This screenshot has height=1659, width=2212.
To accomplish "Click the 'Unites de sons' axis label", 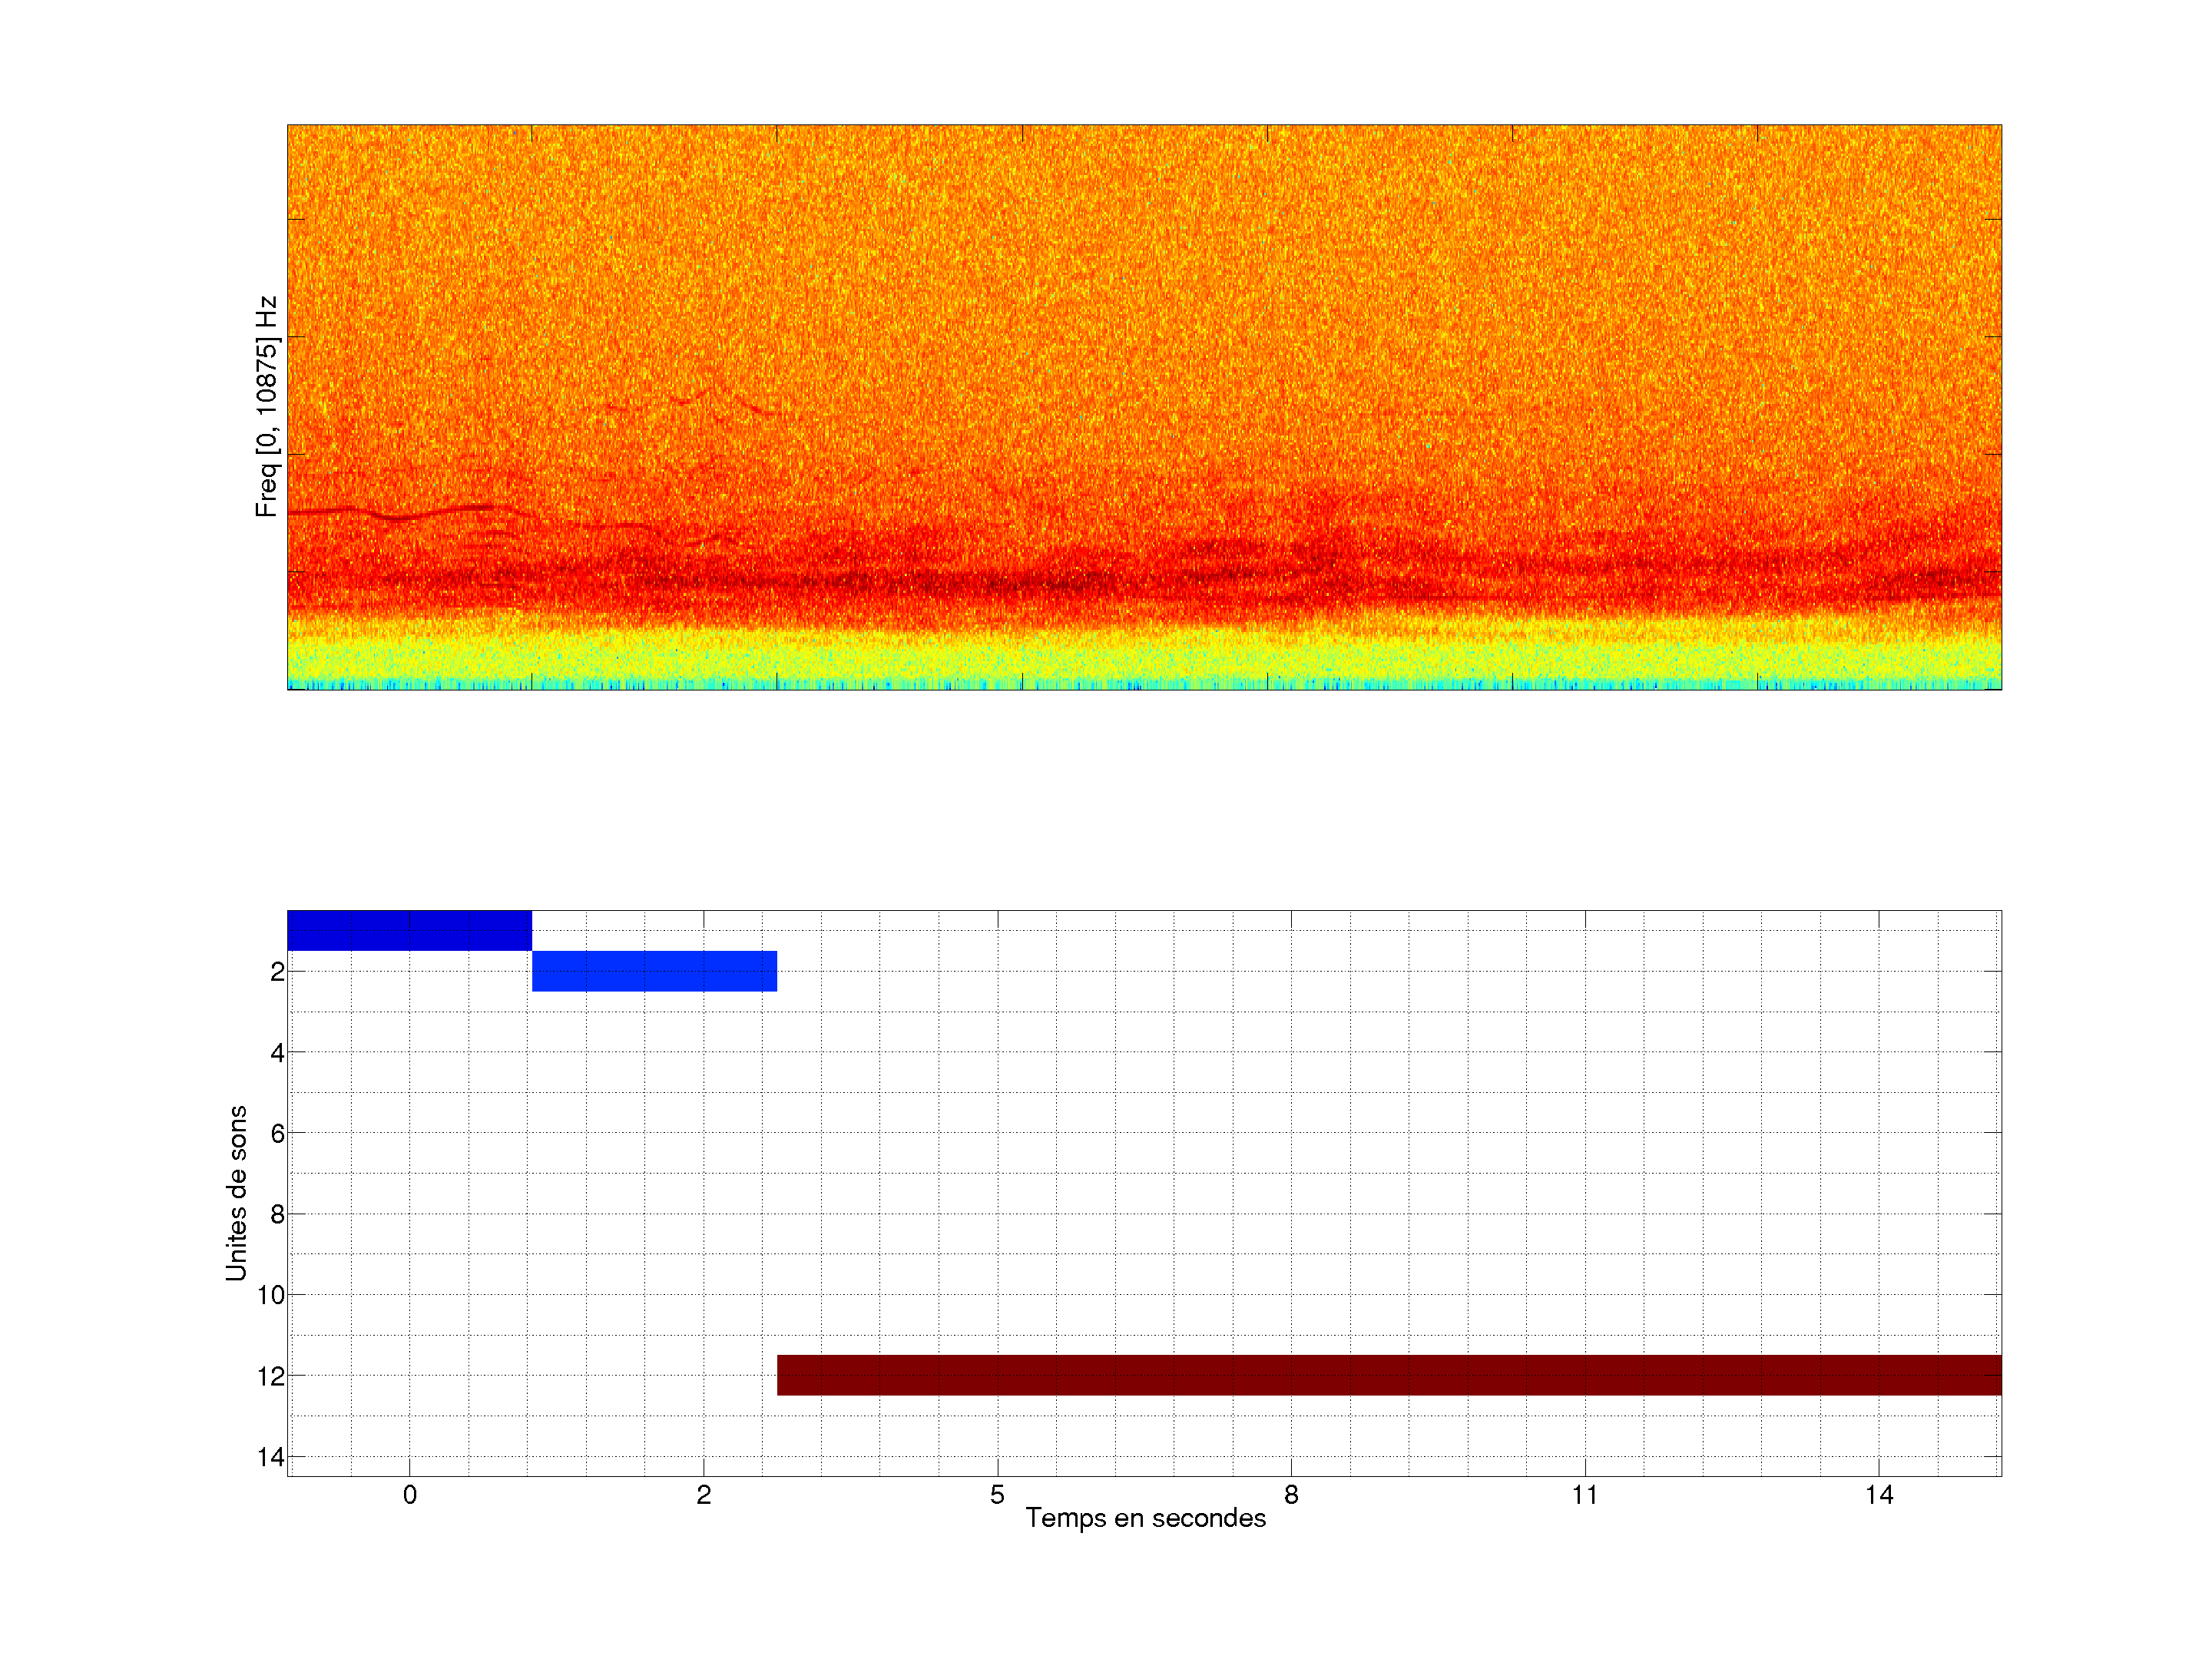I will (x=236, y=1193).
